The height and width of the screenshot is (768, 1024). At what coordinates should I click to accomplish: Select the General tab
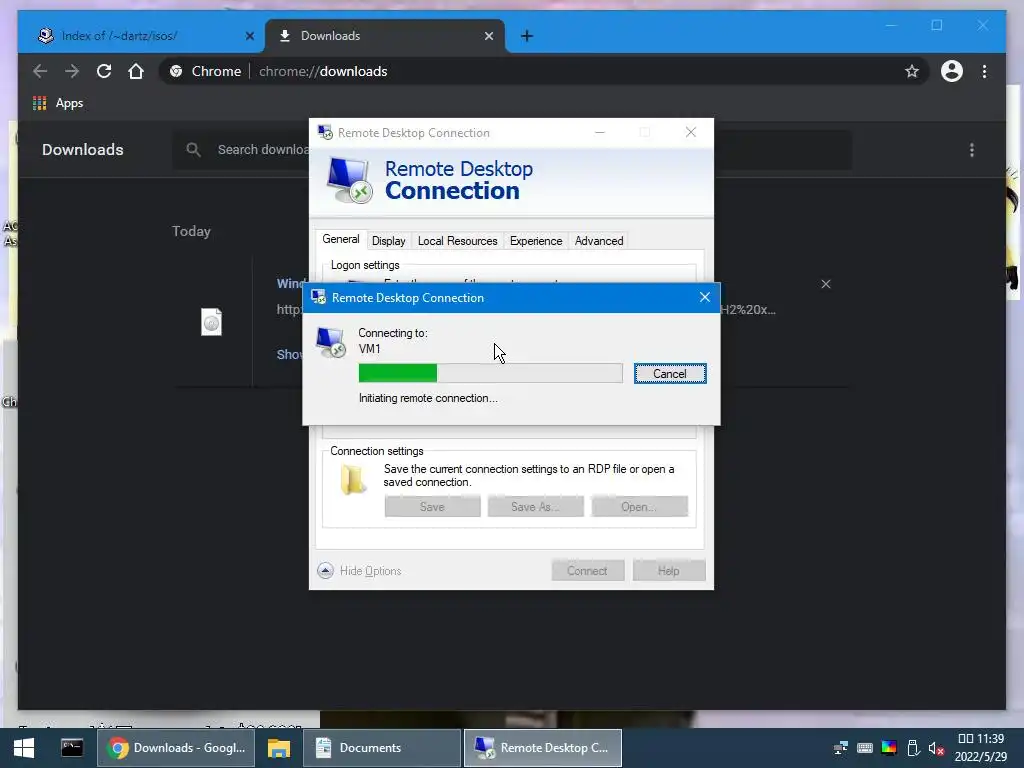(340, 239)
